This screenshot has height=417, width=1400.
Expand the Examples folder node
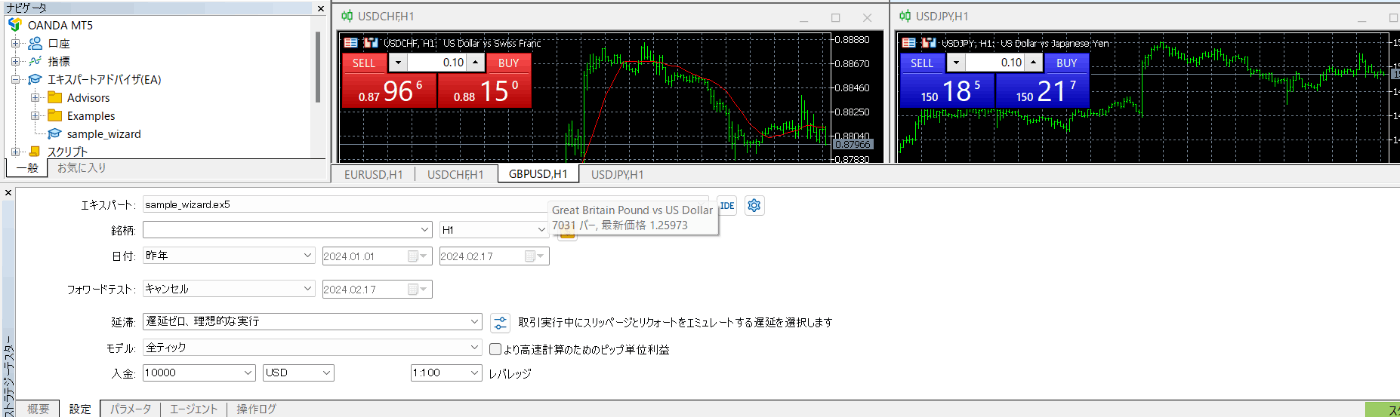click(35, 115)
